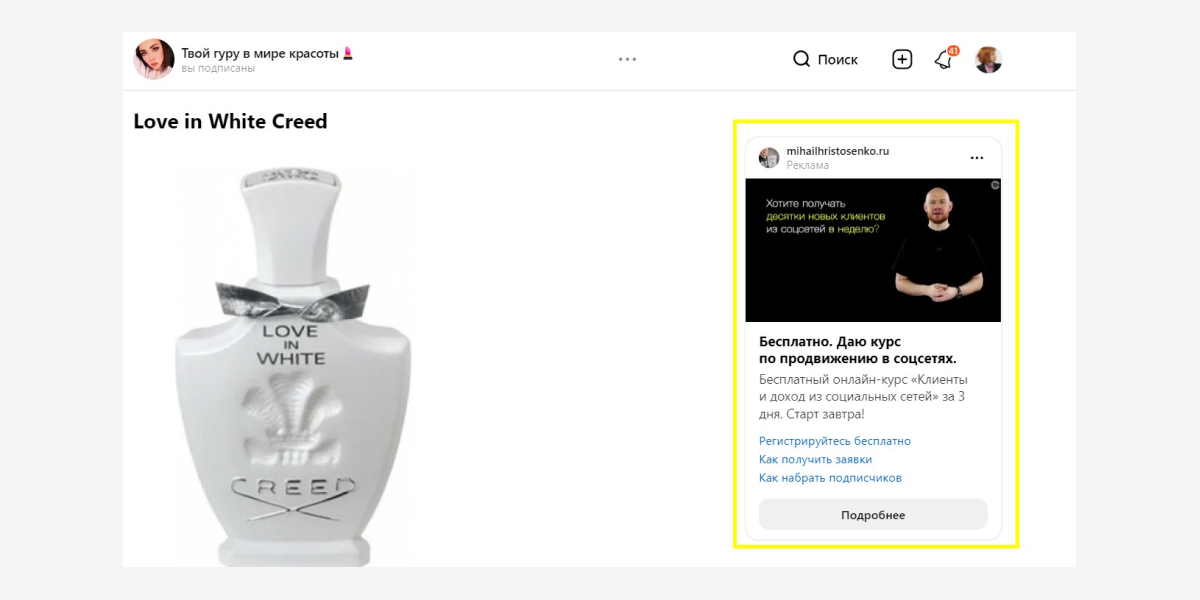Click the ad video thumbnail with the man
Viewport: 1200px width, 600px height.
tap(872, 250)
